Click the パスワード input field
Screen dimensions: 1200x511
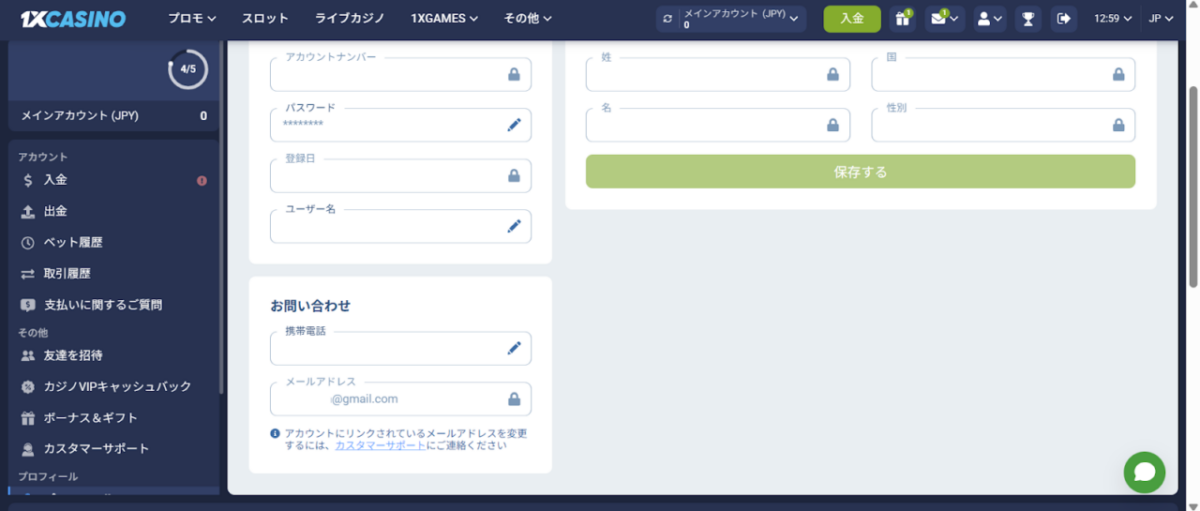point(400,125)
